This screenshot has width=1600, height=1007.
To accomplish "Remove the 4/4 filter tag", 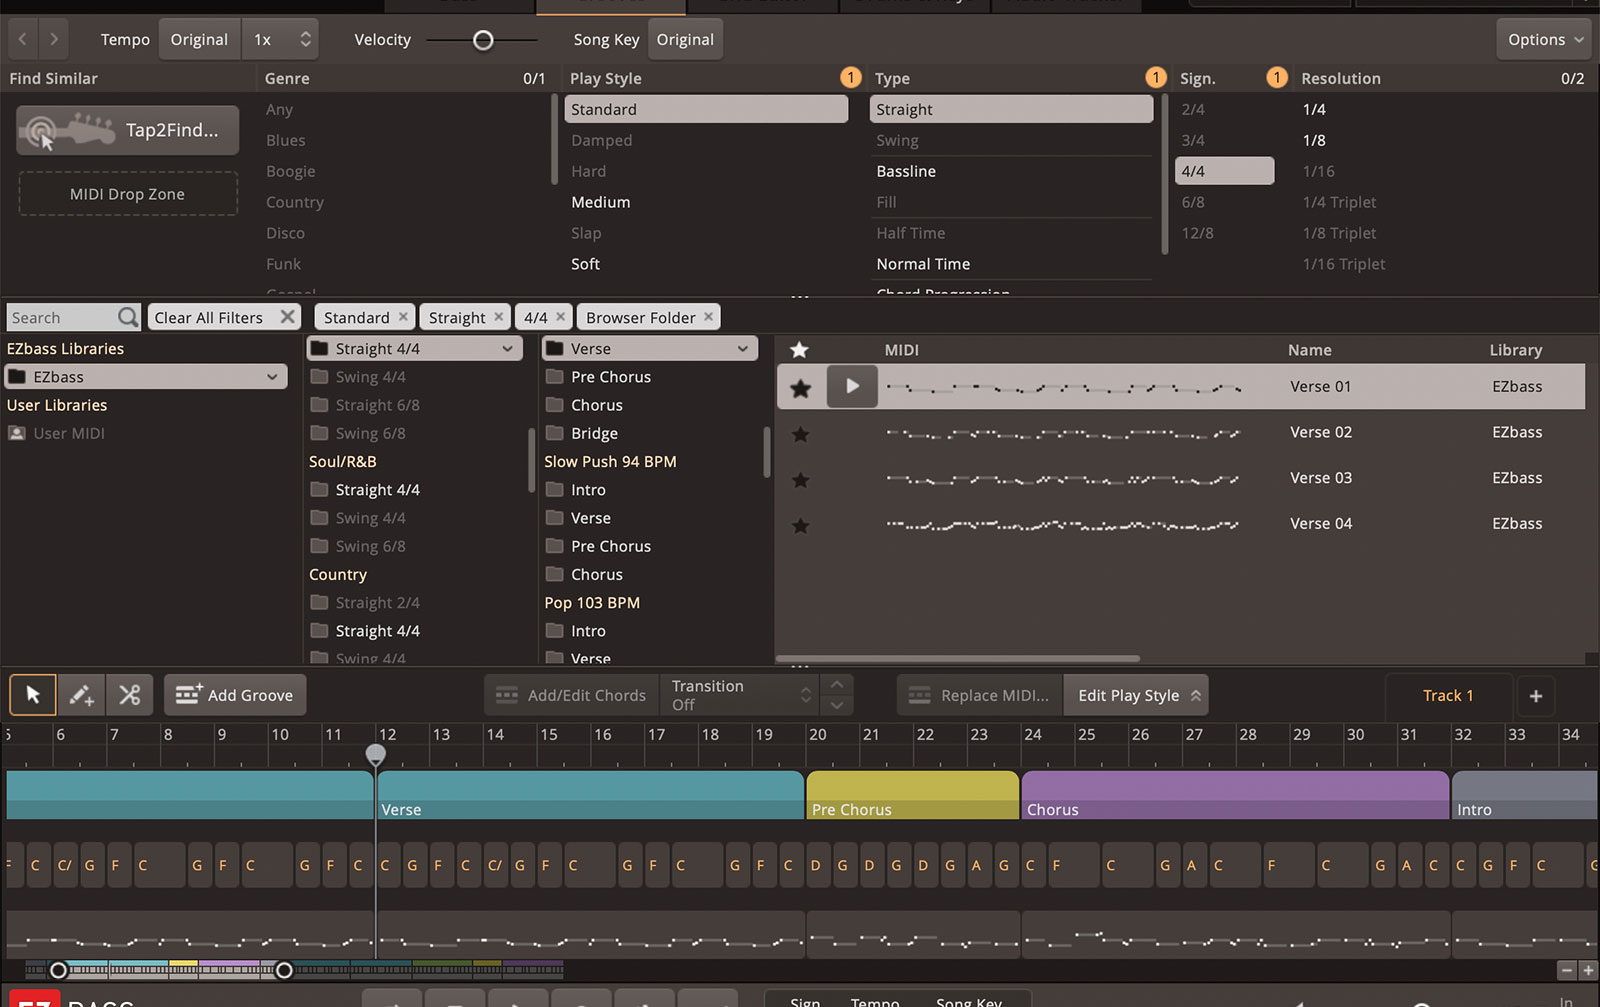I will point(560,316).
